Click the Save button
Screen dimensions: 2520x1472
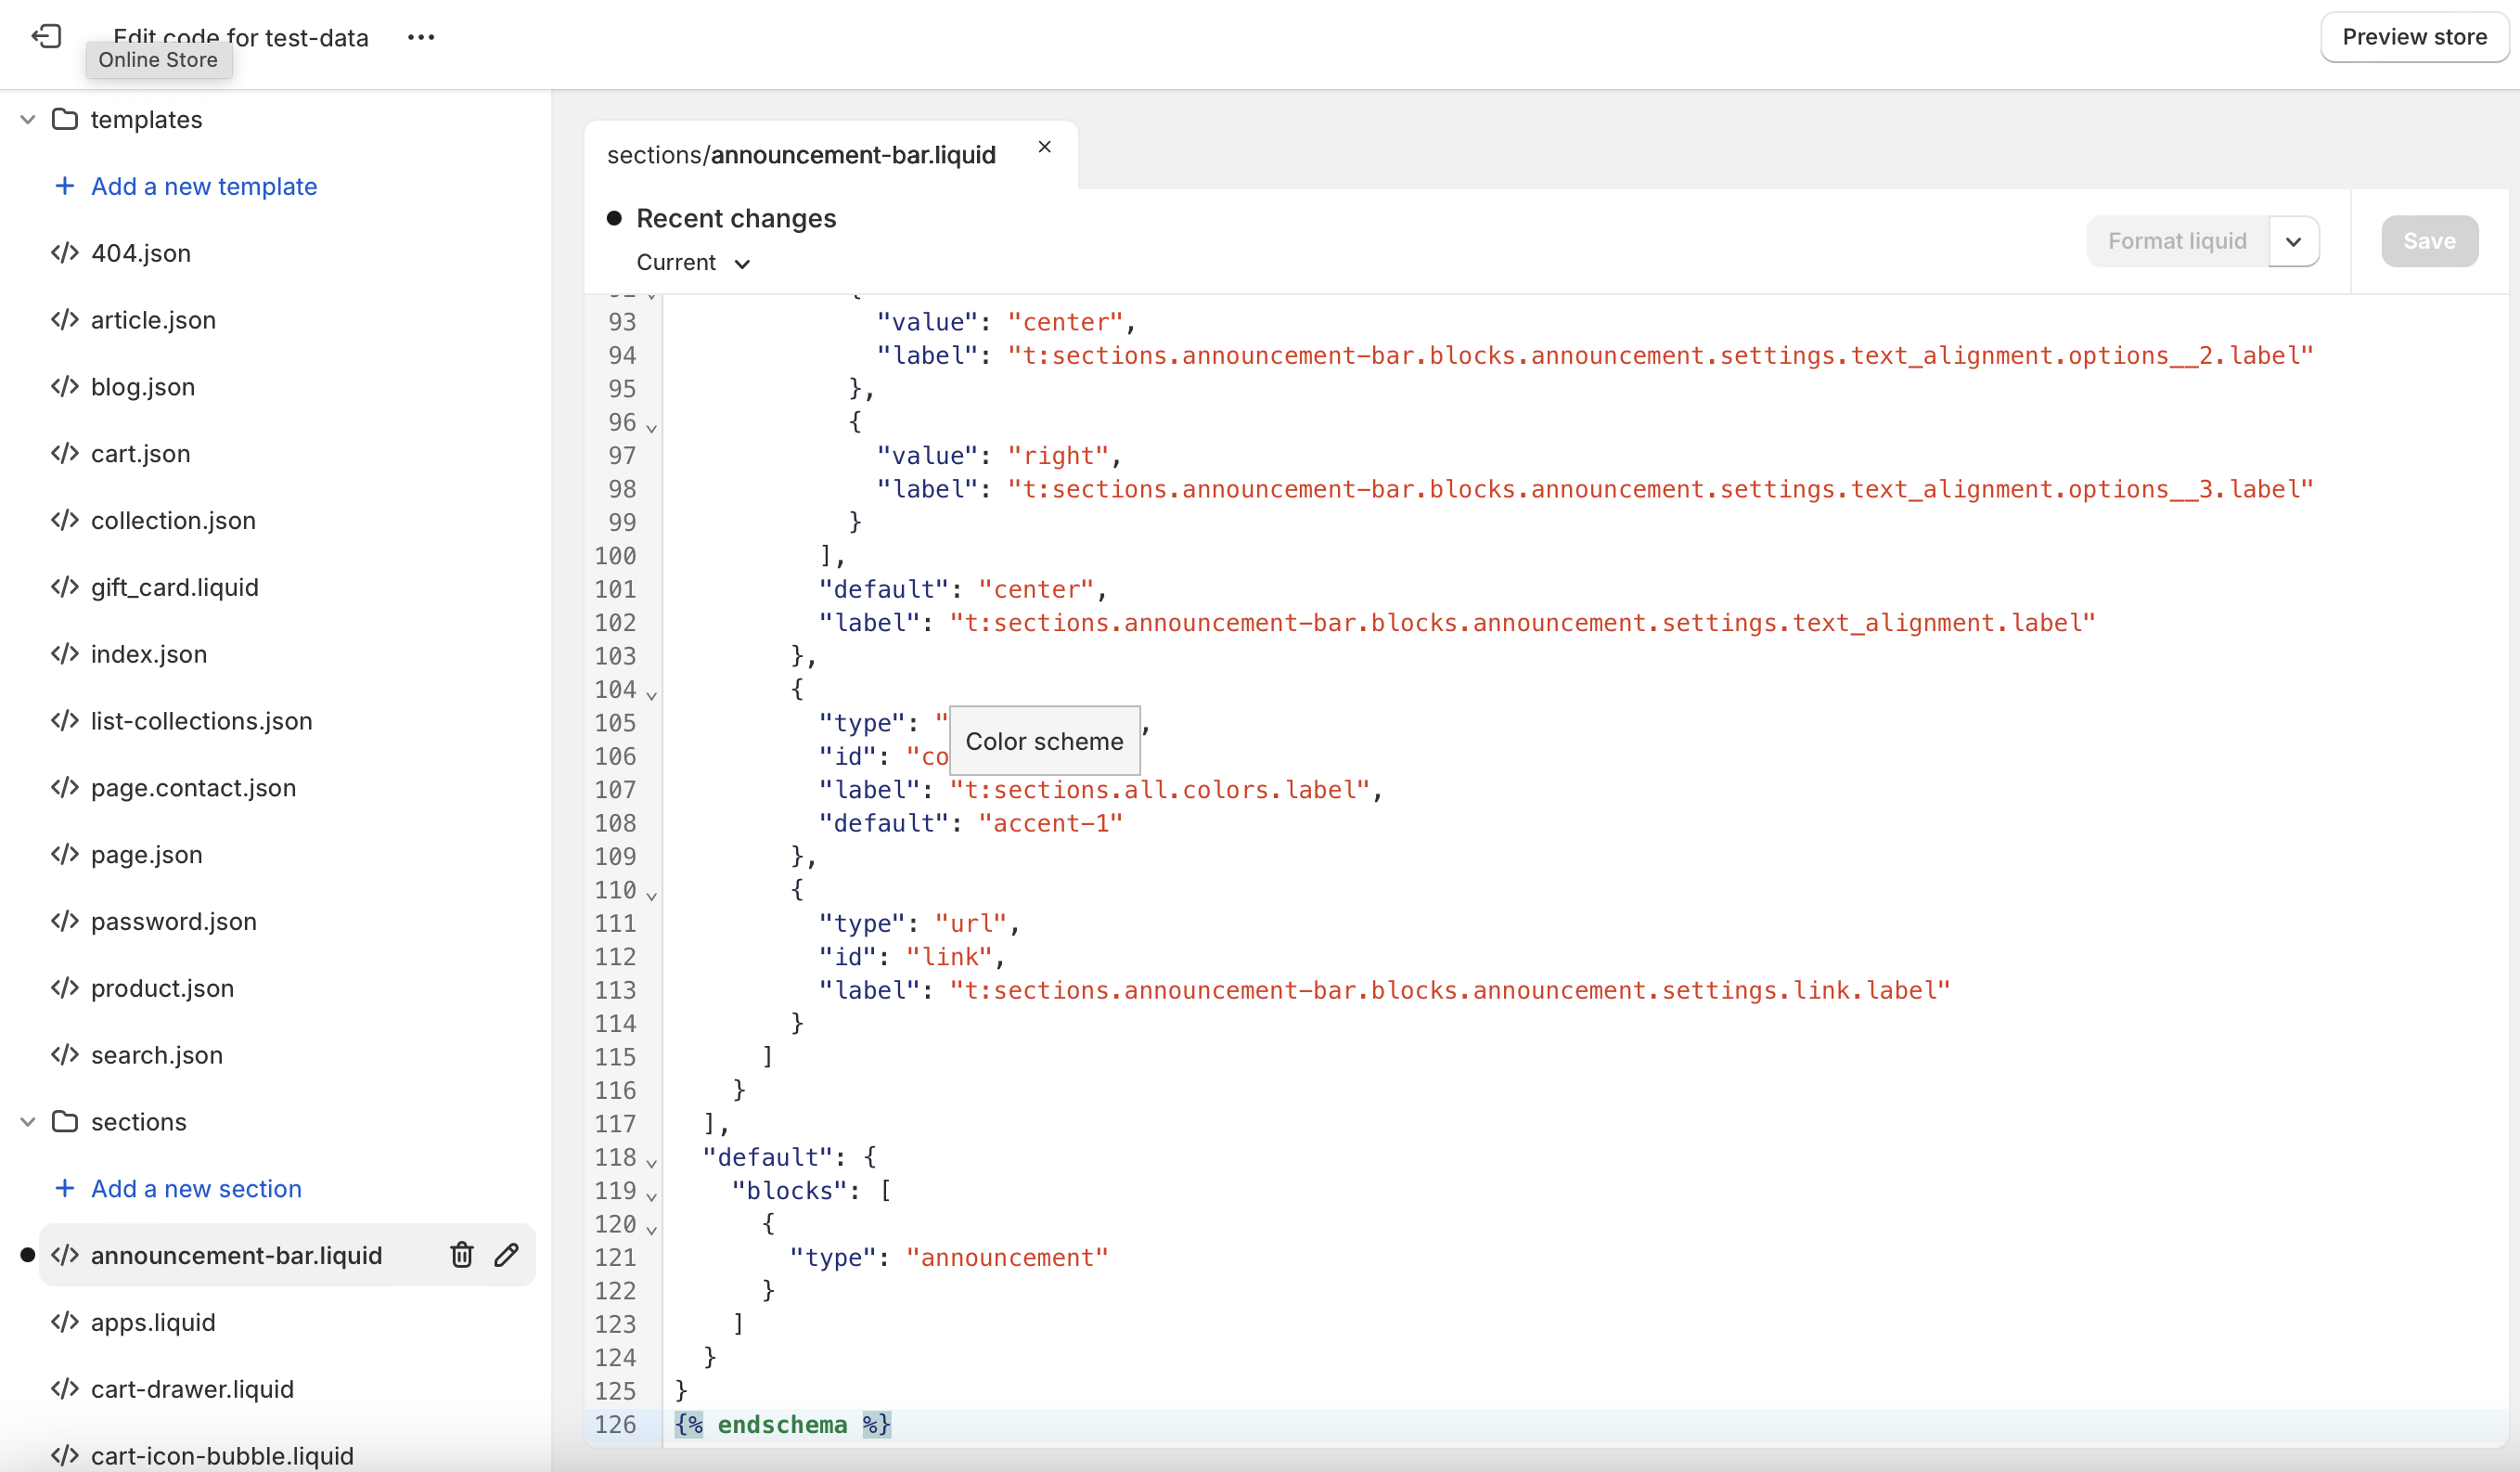coord(2429,241)
